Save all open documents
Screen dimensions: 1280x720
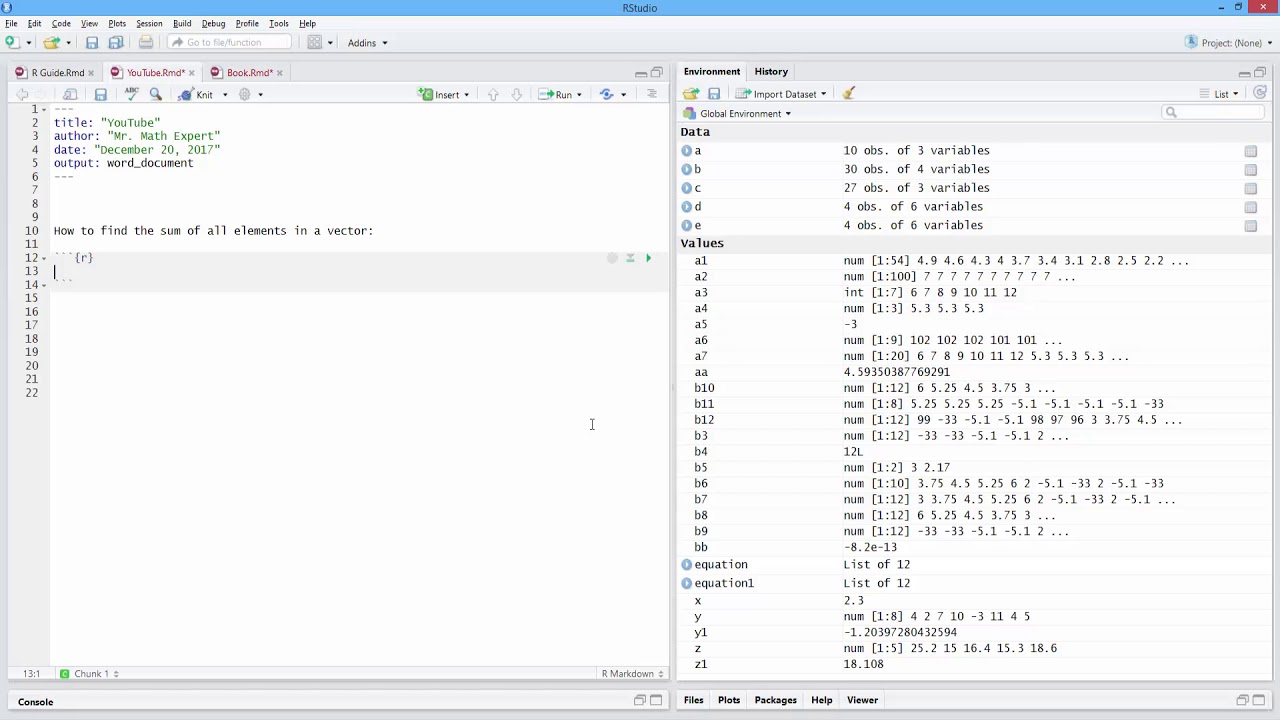[116, 42]
